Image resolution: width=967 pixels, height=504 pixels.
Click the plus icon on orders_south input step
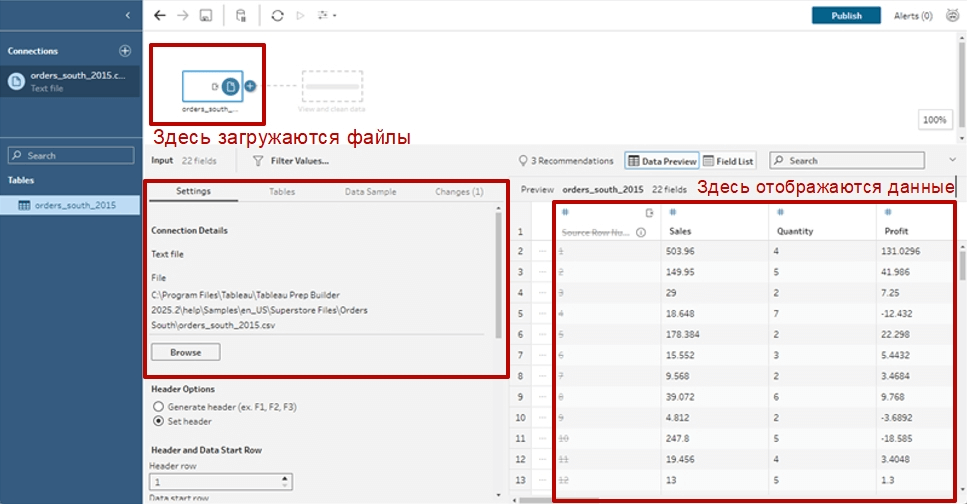click(250, 86)
